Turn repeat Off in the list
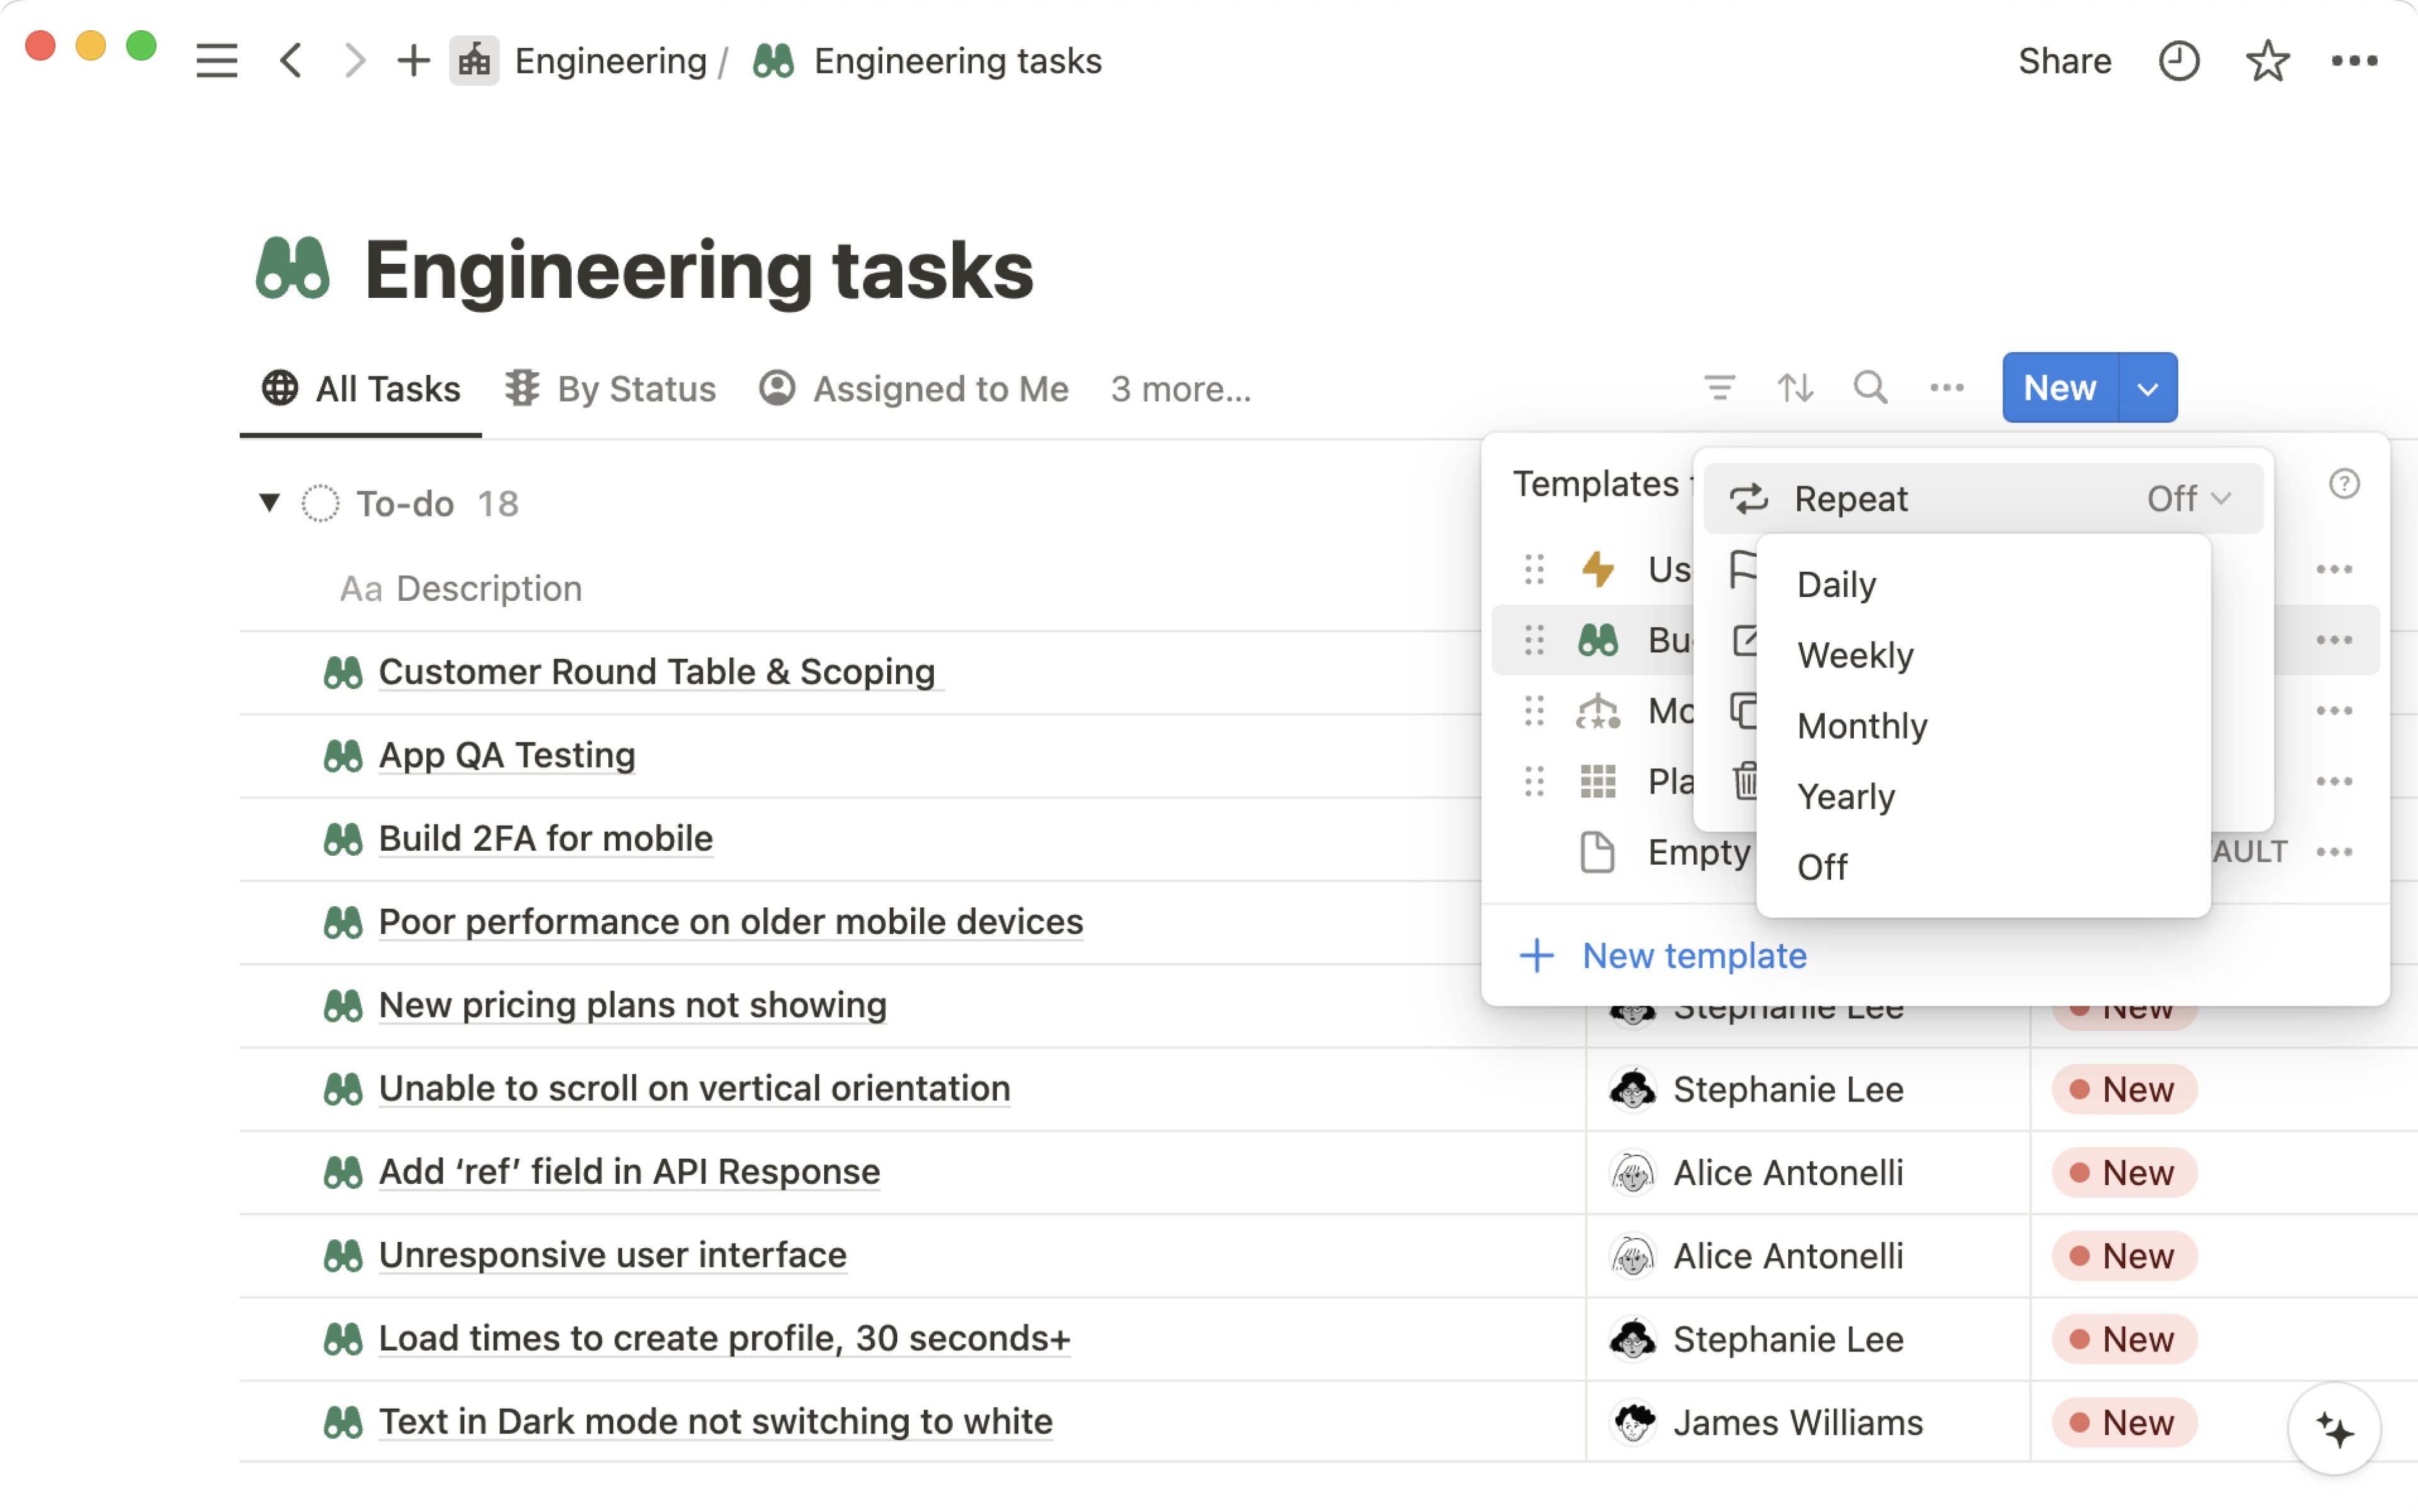The image size is (2418, 1512). click(x=1822, y=867)
